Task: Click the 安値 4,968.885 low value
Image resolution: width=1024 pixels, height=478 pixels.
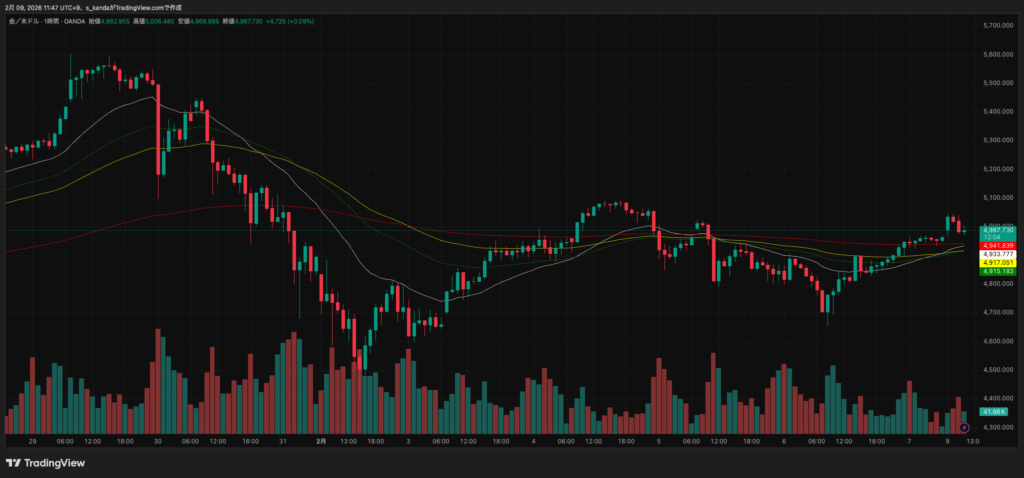Action: (x=213, y=20)
